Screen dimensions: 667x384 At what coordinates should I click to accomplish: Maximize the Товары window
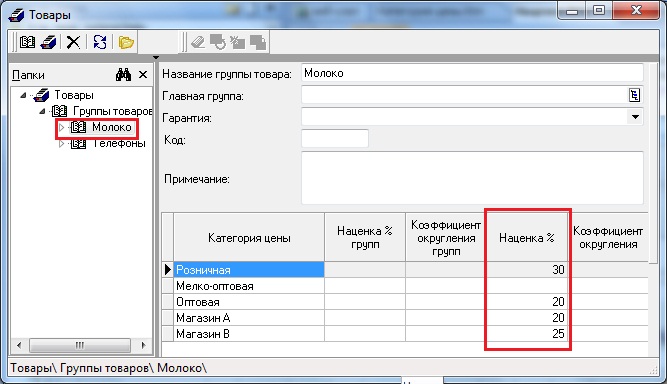click(599, 10)
